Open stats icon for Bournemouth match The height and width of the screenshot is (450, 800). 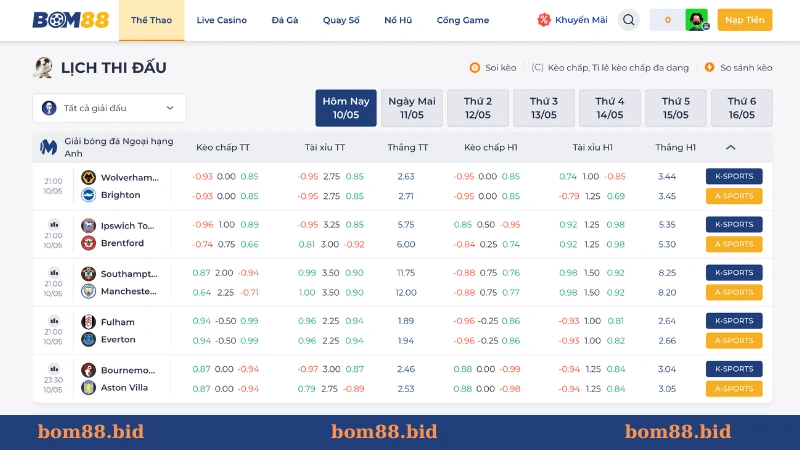coord(54,369)
